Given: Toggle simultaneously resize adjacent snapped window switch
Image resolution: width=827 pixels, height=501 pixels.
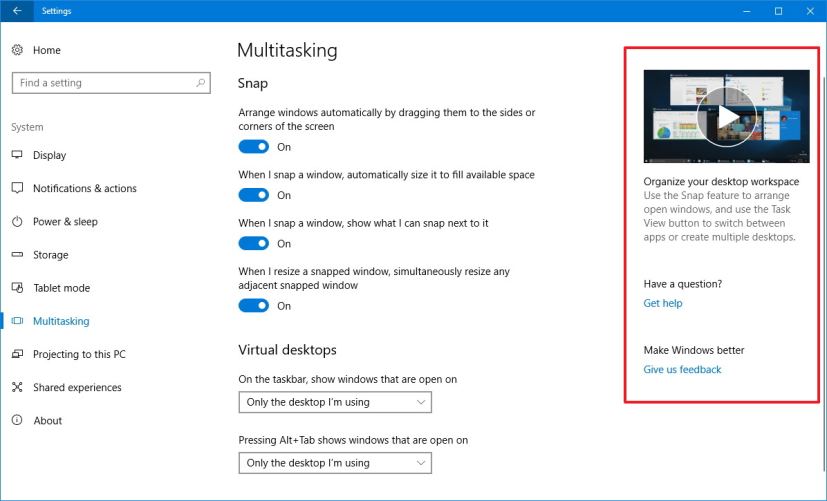Looking at the screenshot, I should 254,306.
